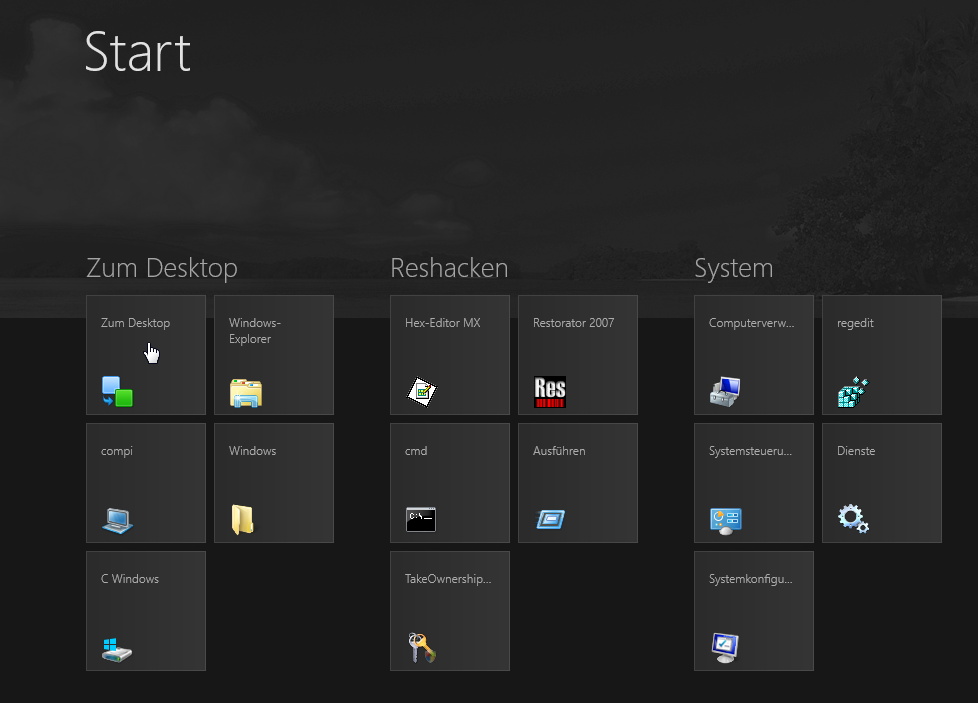
Task: Click the "Dienste" tile label
Action: coord(856,451)
